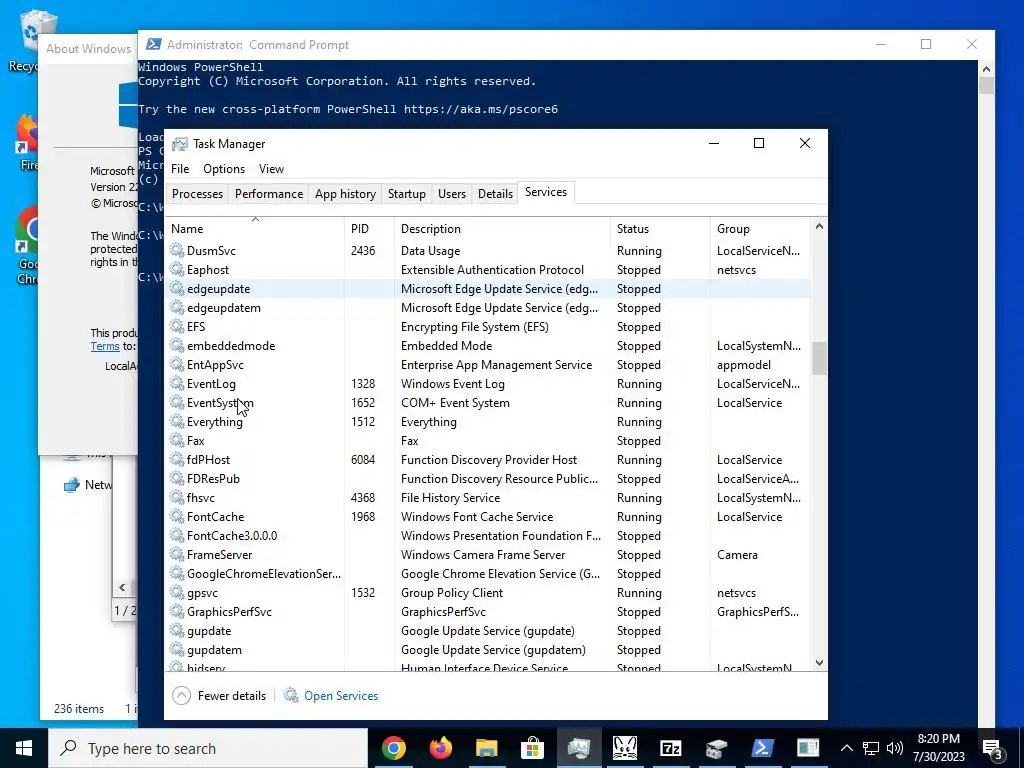Open the notification center icon
1024x768 pixels.
click(x=993, y=748)
